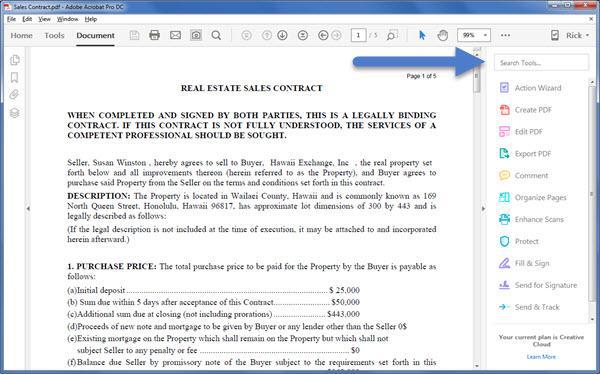Choose the arrow selection tool

point(422,35)
